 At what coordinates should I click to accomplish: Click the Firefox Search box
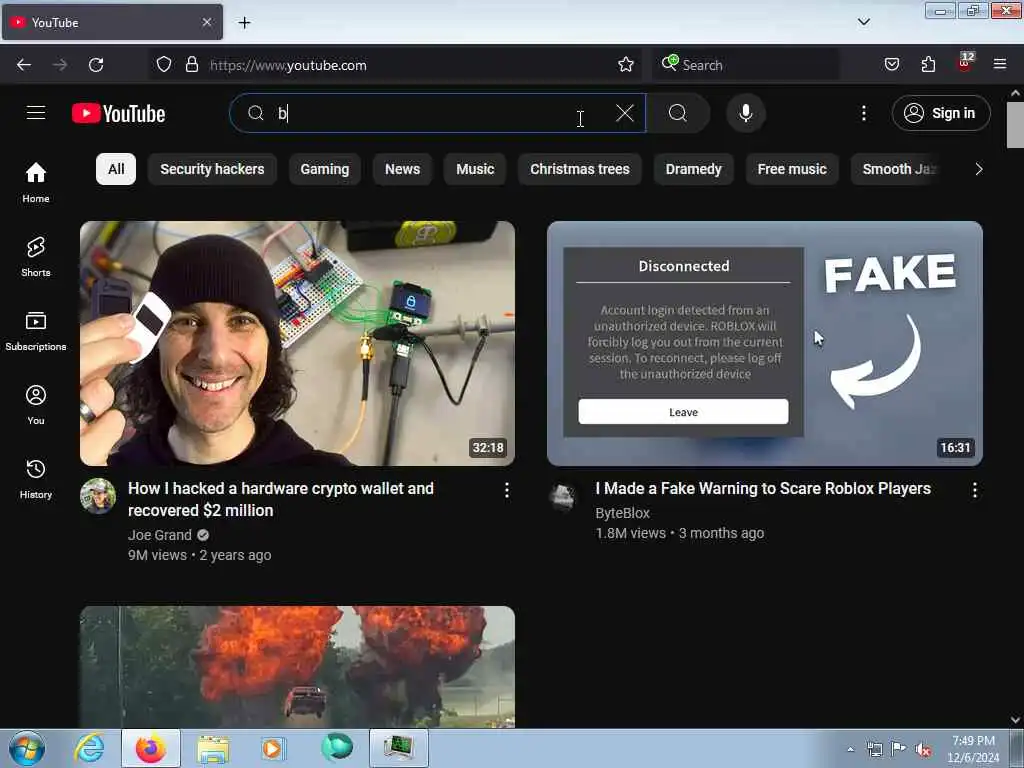(745, 65)
